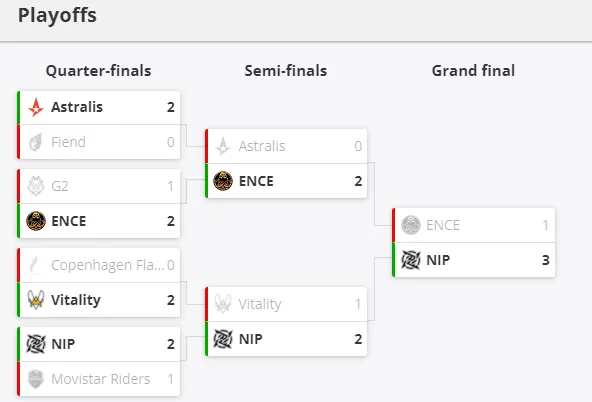Click the greyed ENCE logo in grand final
Image resolution: width=592 pixels, height=402 pixels.
(411, 225)
